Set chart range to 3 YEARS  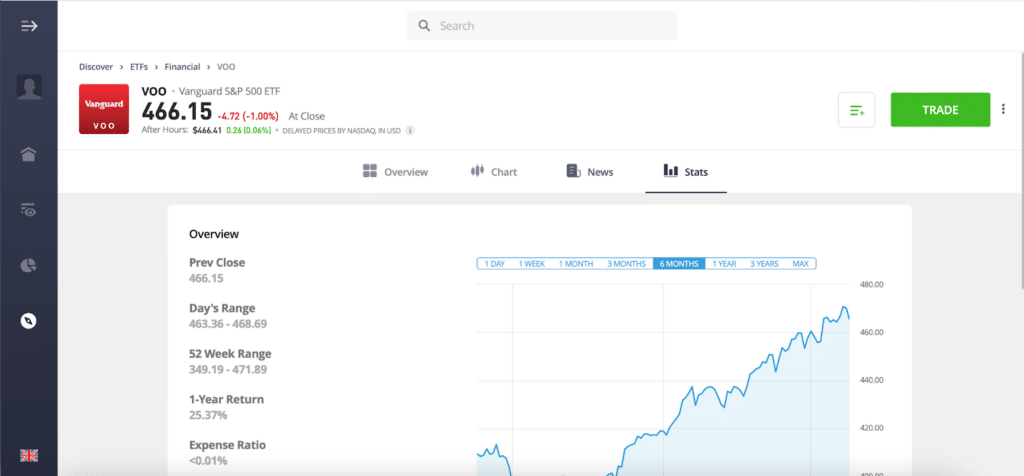(764, 264)
